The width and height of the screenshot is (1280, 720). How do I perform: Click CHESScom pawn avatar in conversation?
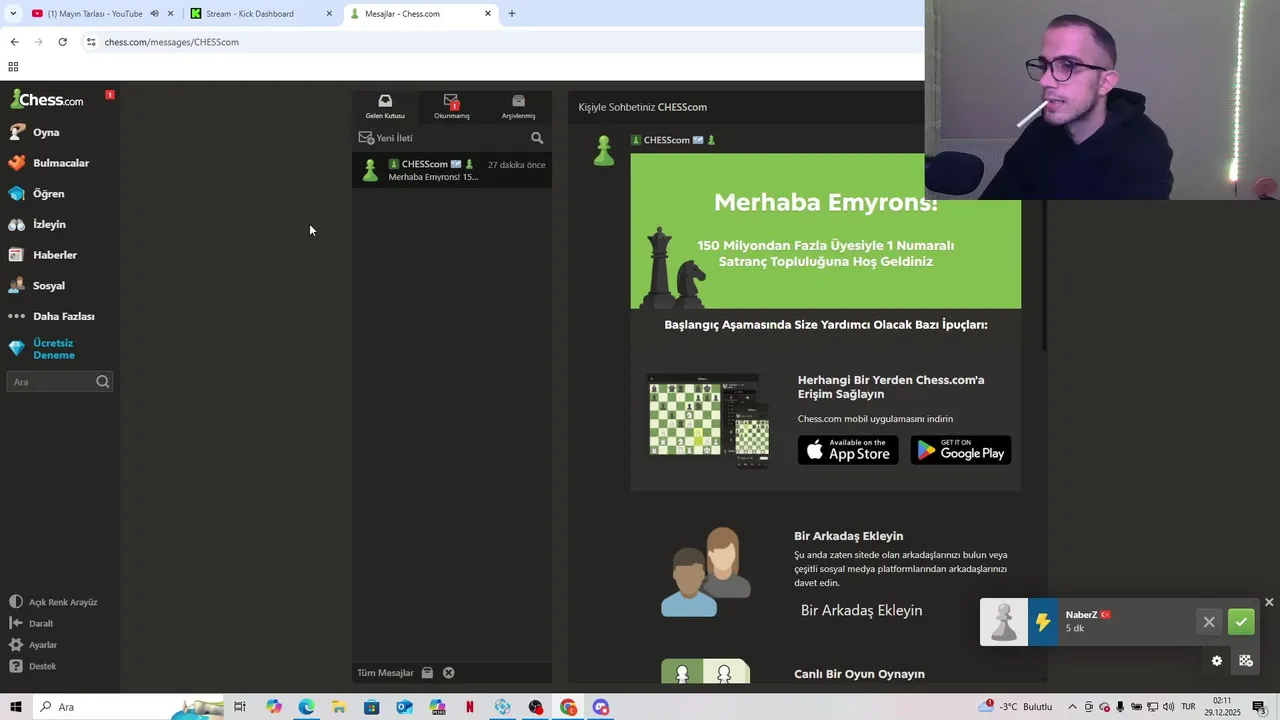[x=604, y=151]
